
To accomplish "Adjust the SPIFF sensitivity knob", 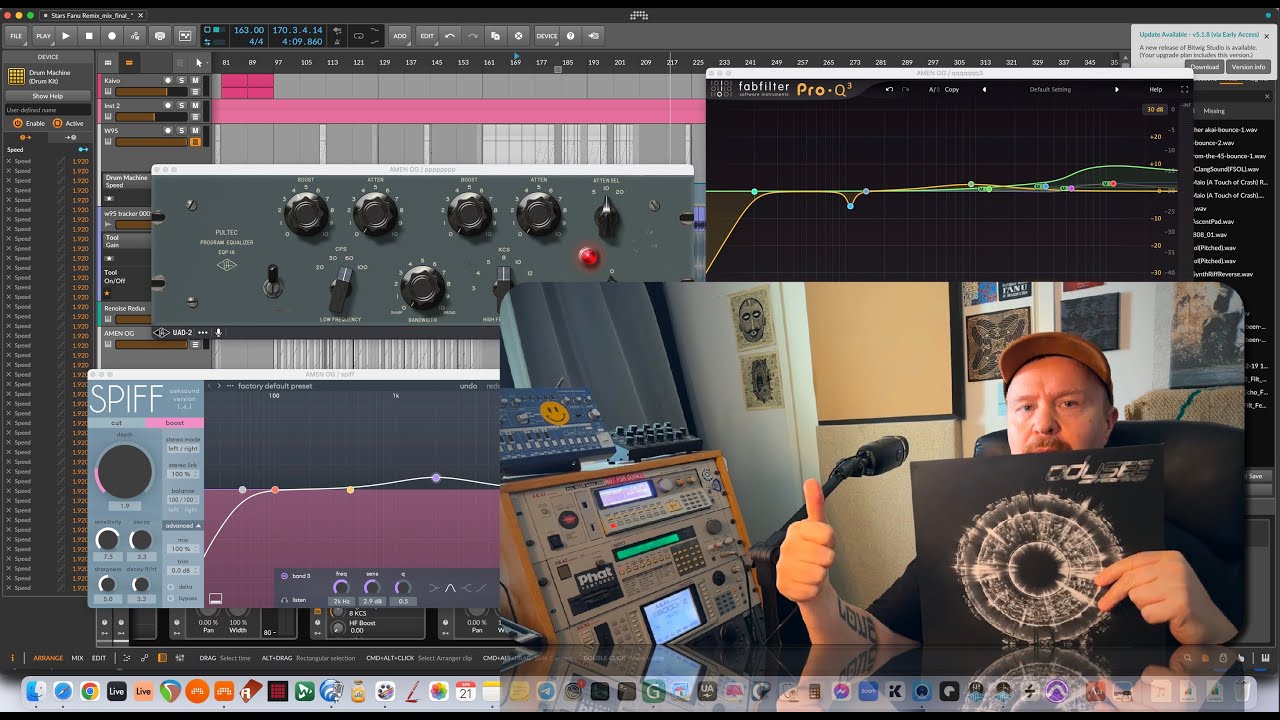I will (x=107, y=540).
